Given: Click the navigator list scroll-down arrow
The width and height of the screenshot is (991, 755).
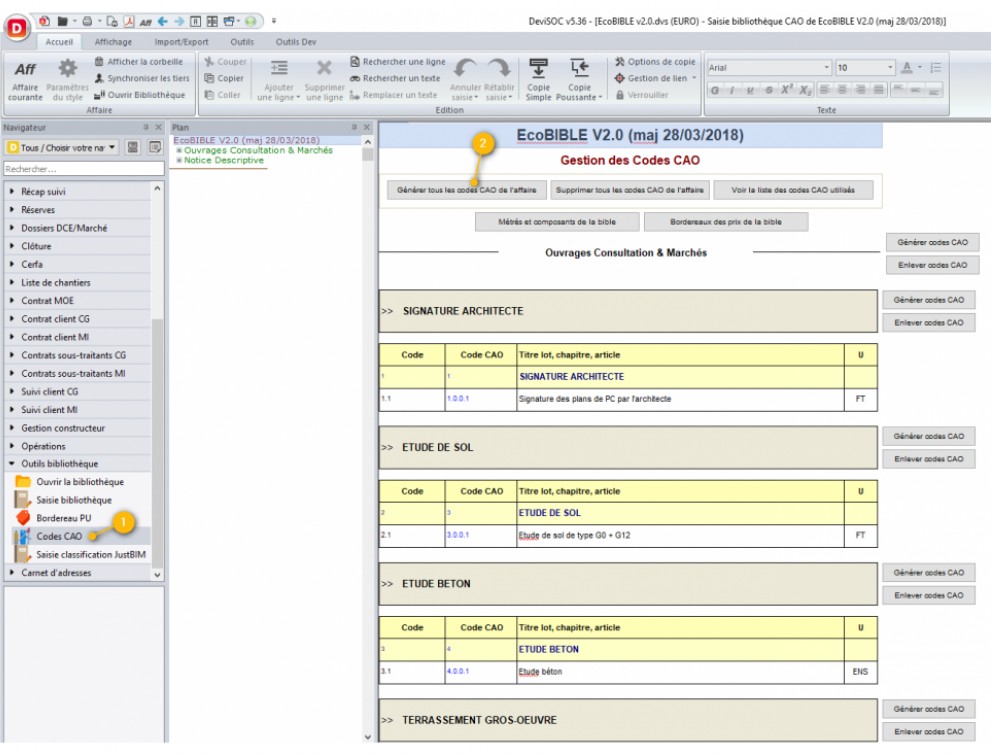Looking at the screenshot, I should point(157,574).
